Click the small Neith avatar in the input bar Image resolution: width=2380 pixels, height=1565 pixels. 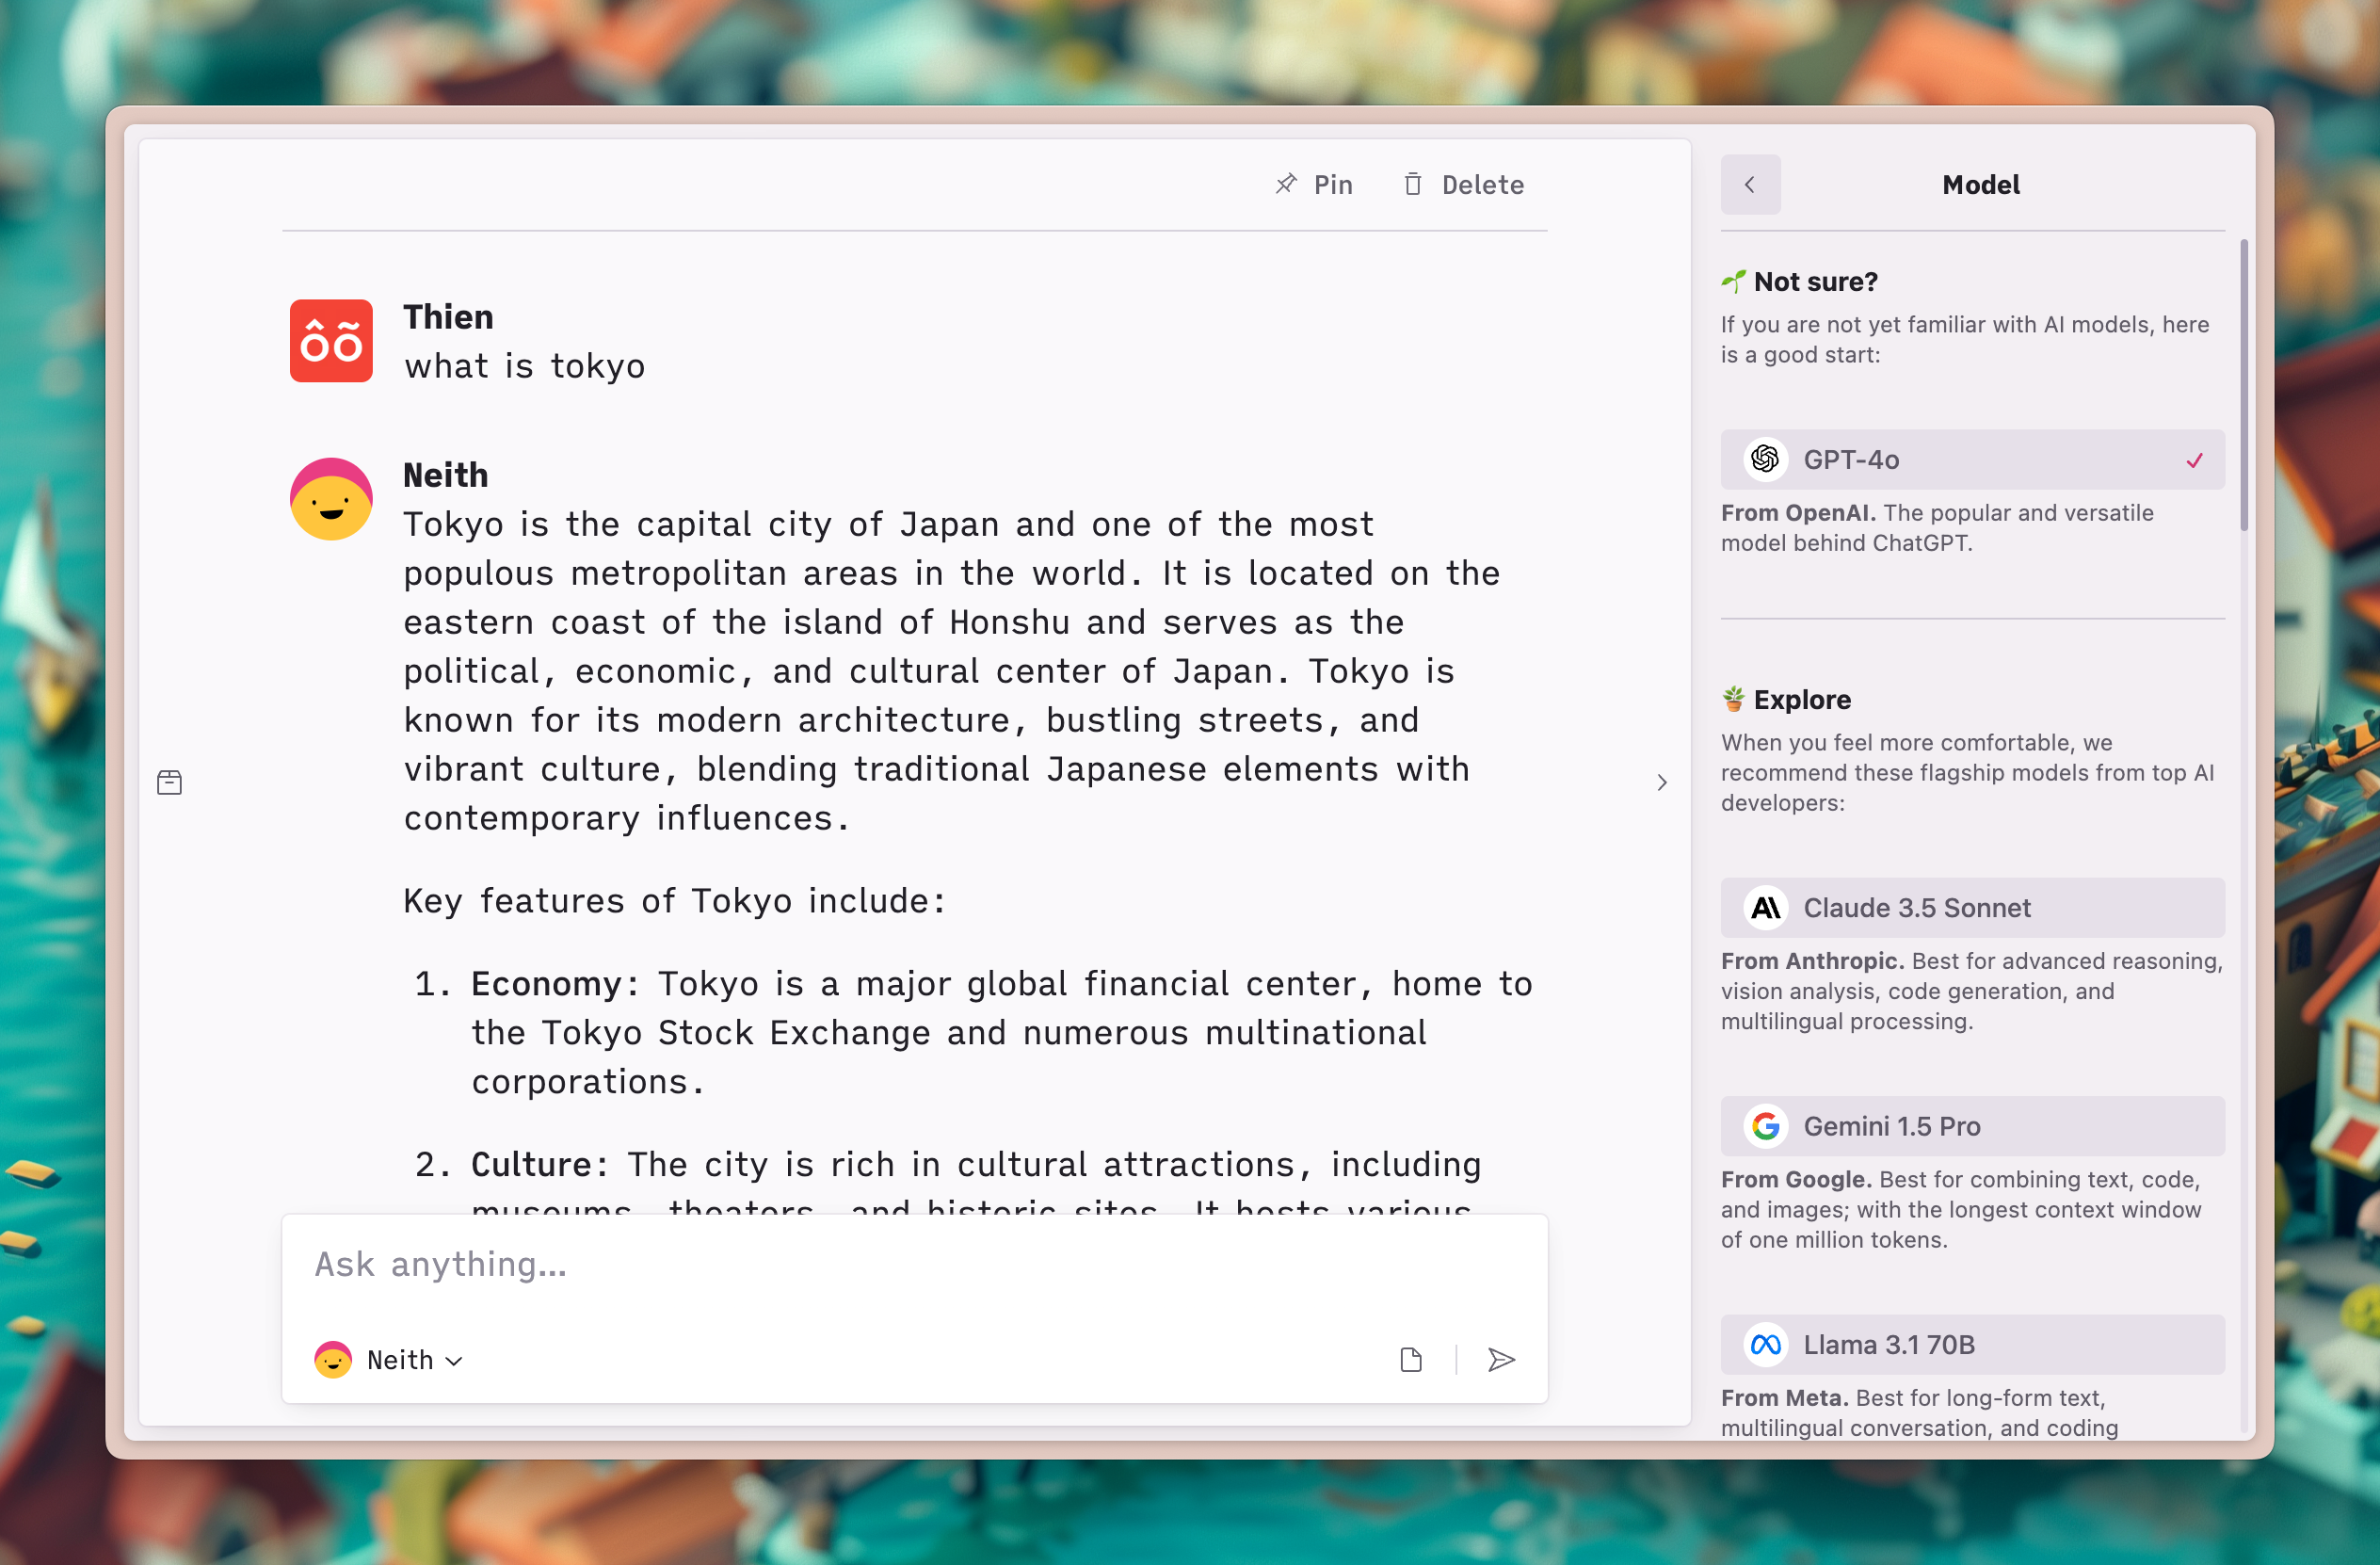pyautogui.click(x=333, y=1360)
